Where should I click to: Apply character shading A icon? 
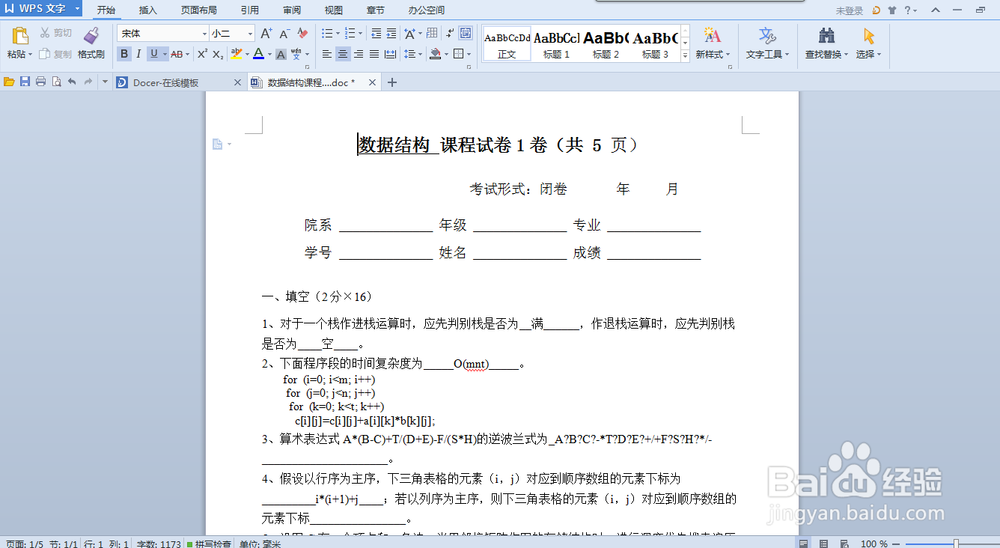(281, 54)
